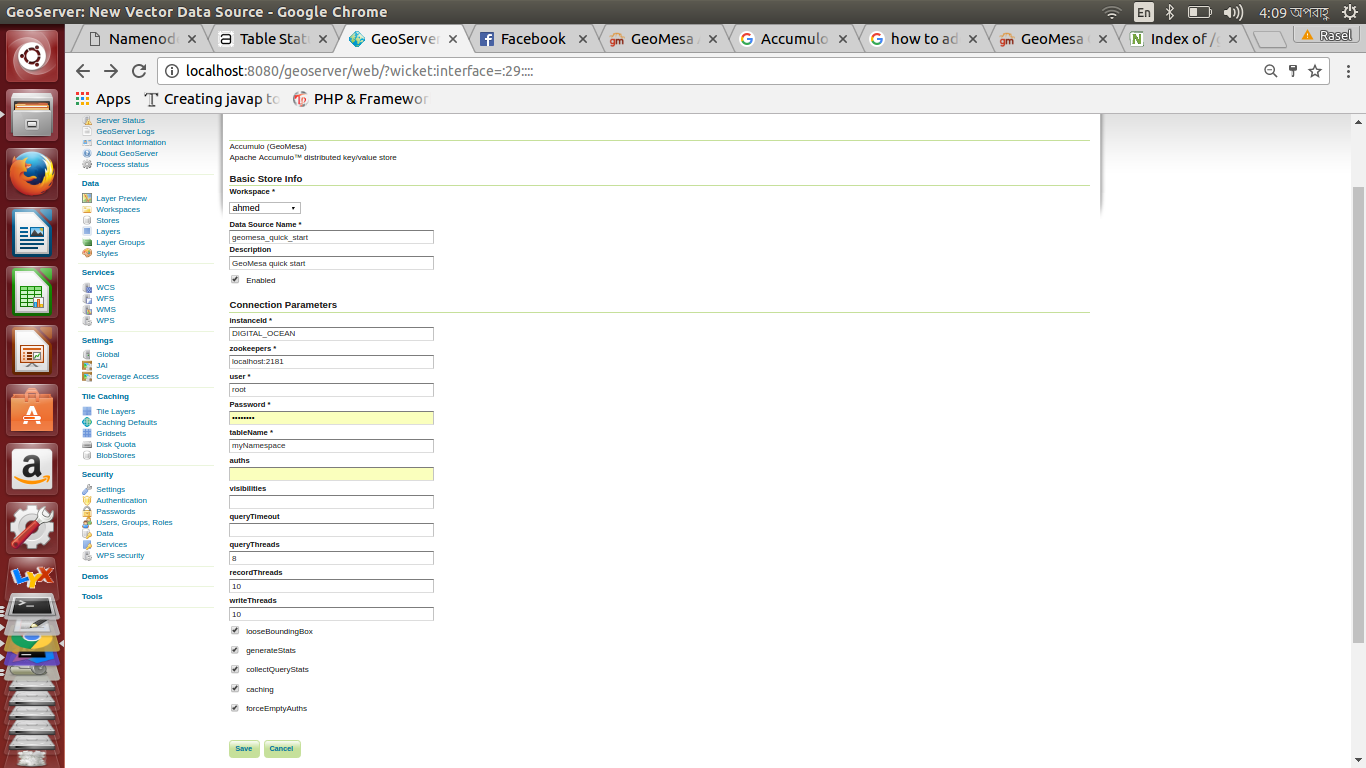This screenshot has height=768, width=1366.
Task: Click the Data Source Name input field
Action: [x=331, y=237]
